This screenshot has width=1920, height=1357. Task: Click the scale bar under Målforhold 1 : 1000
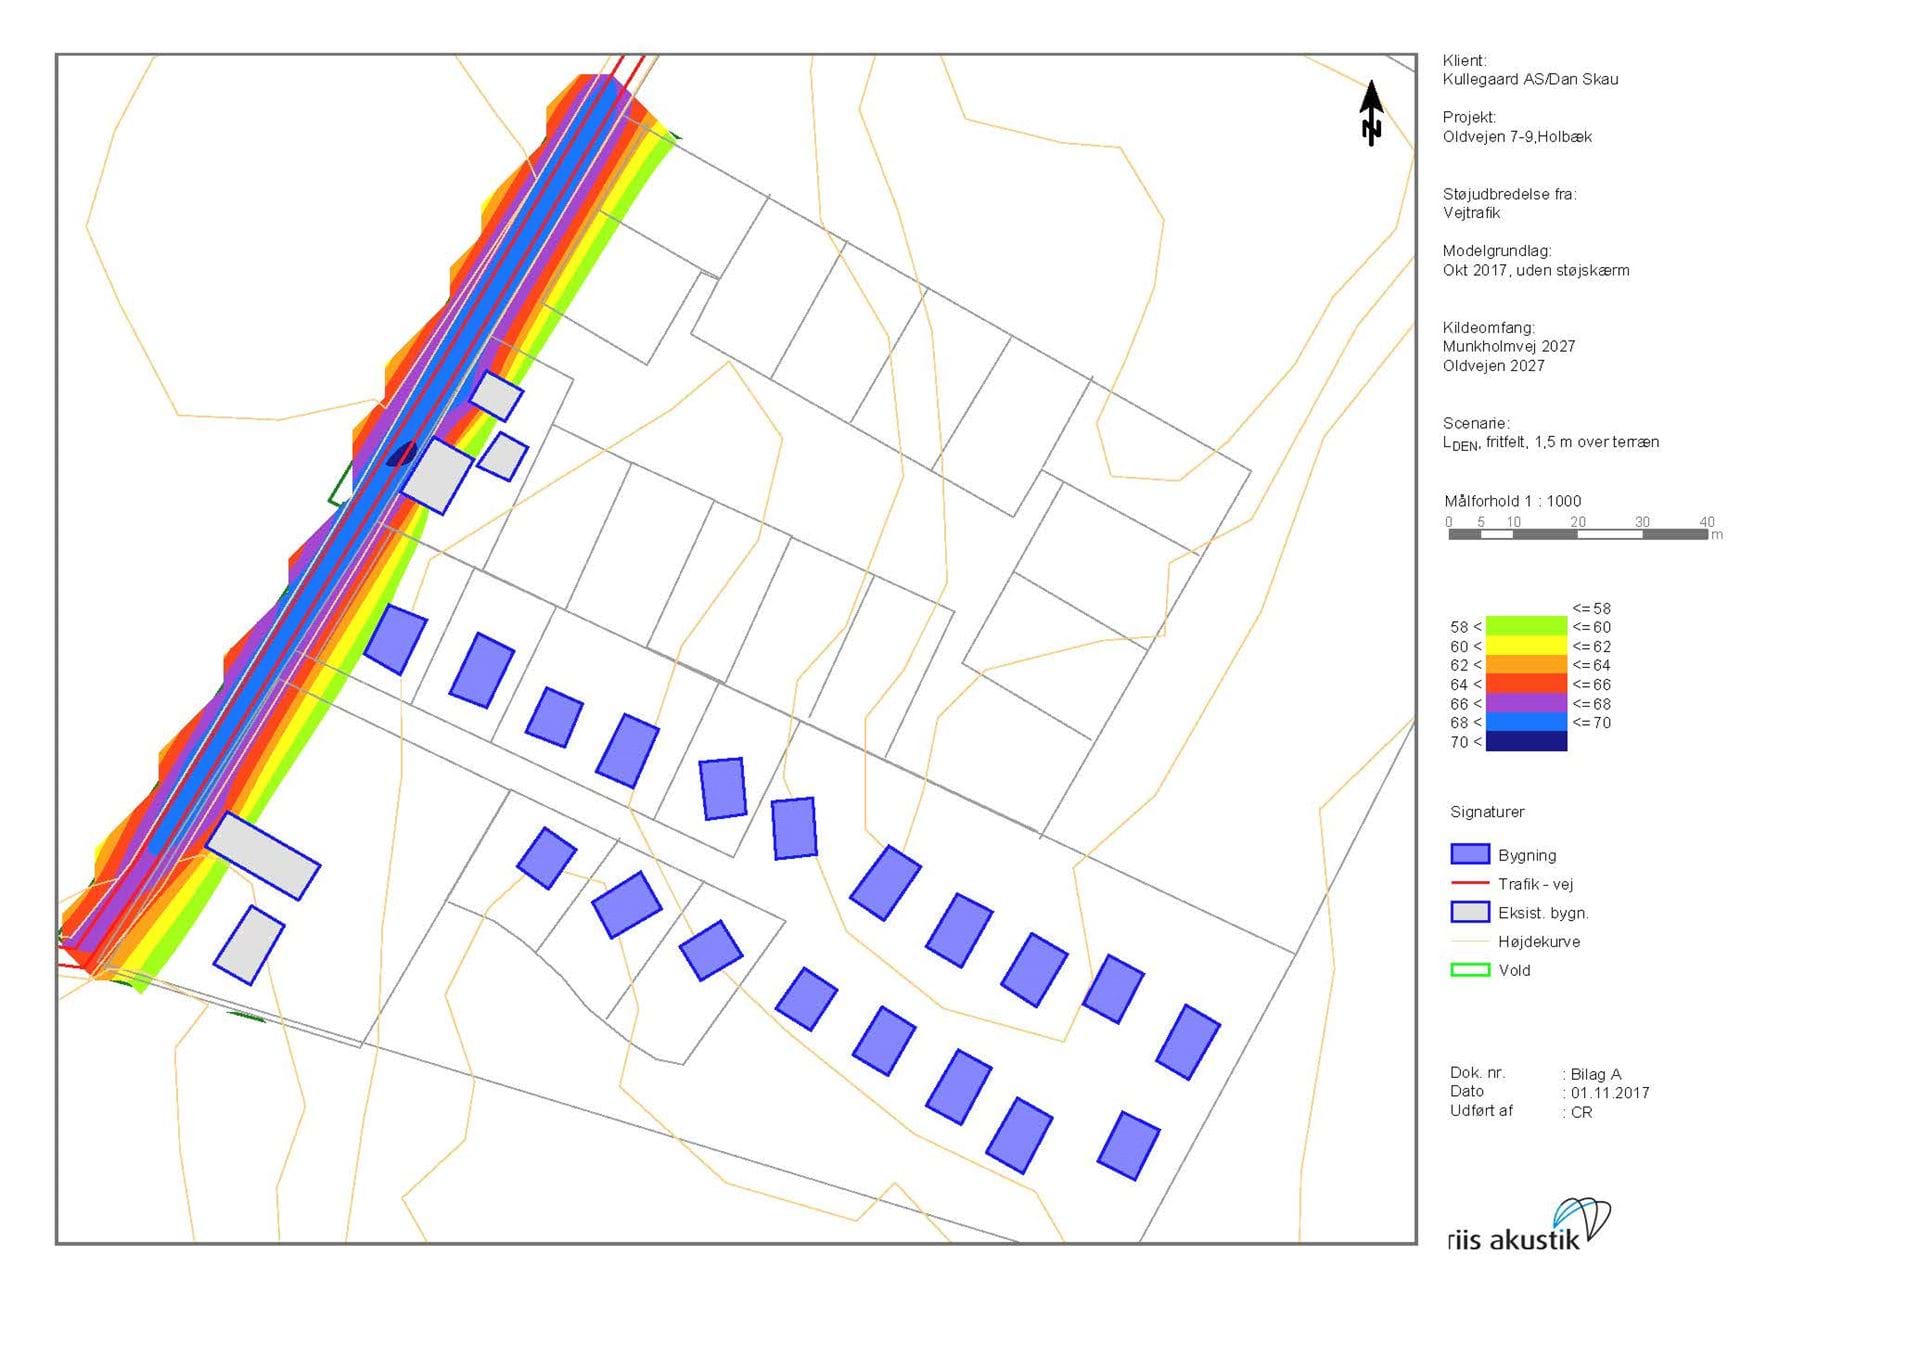coord(1577,534)
